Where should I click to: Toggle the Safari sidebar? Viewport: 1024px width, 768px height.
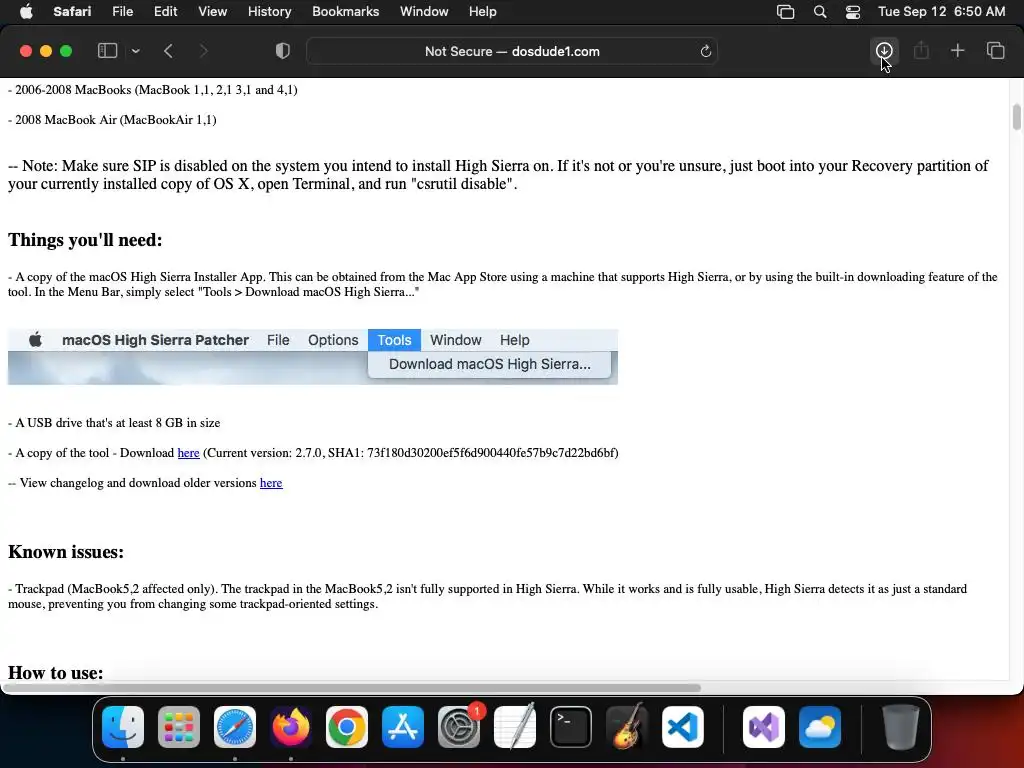(107, 51)
